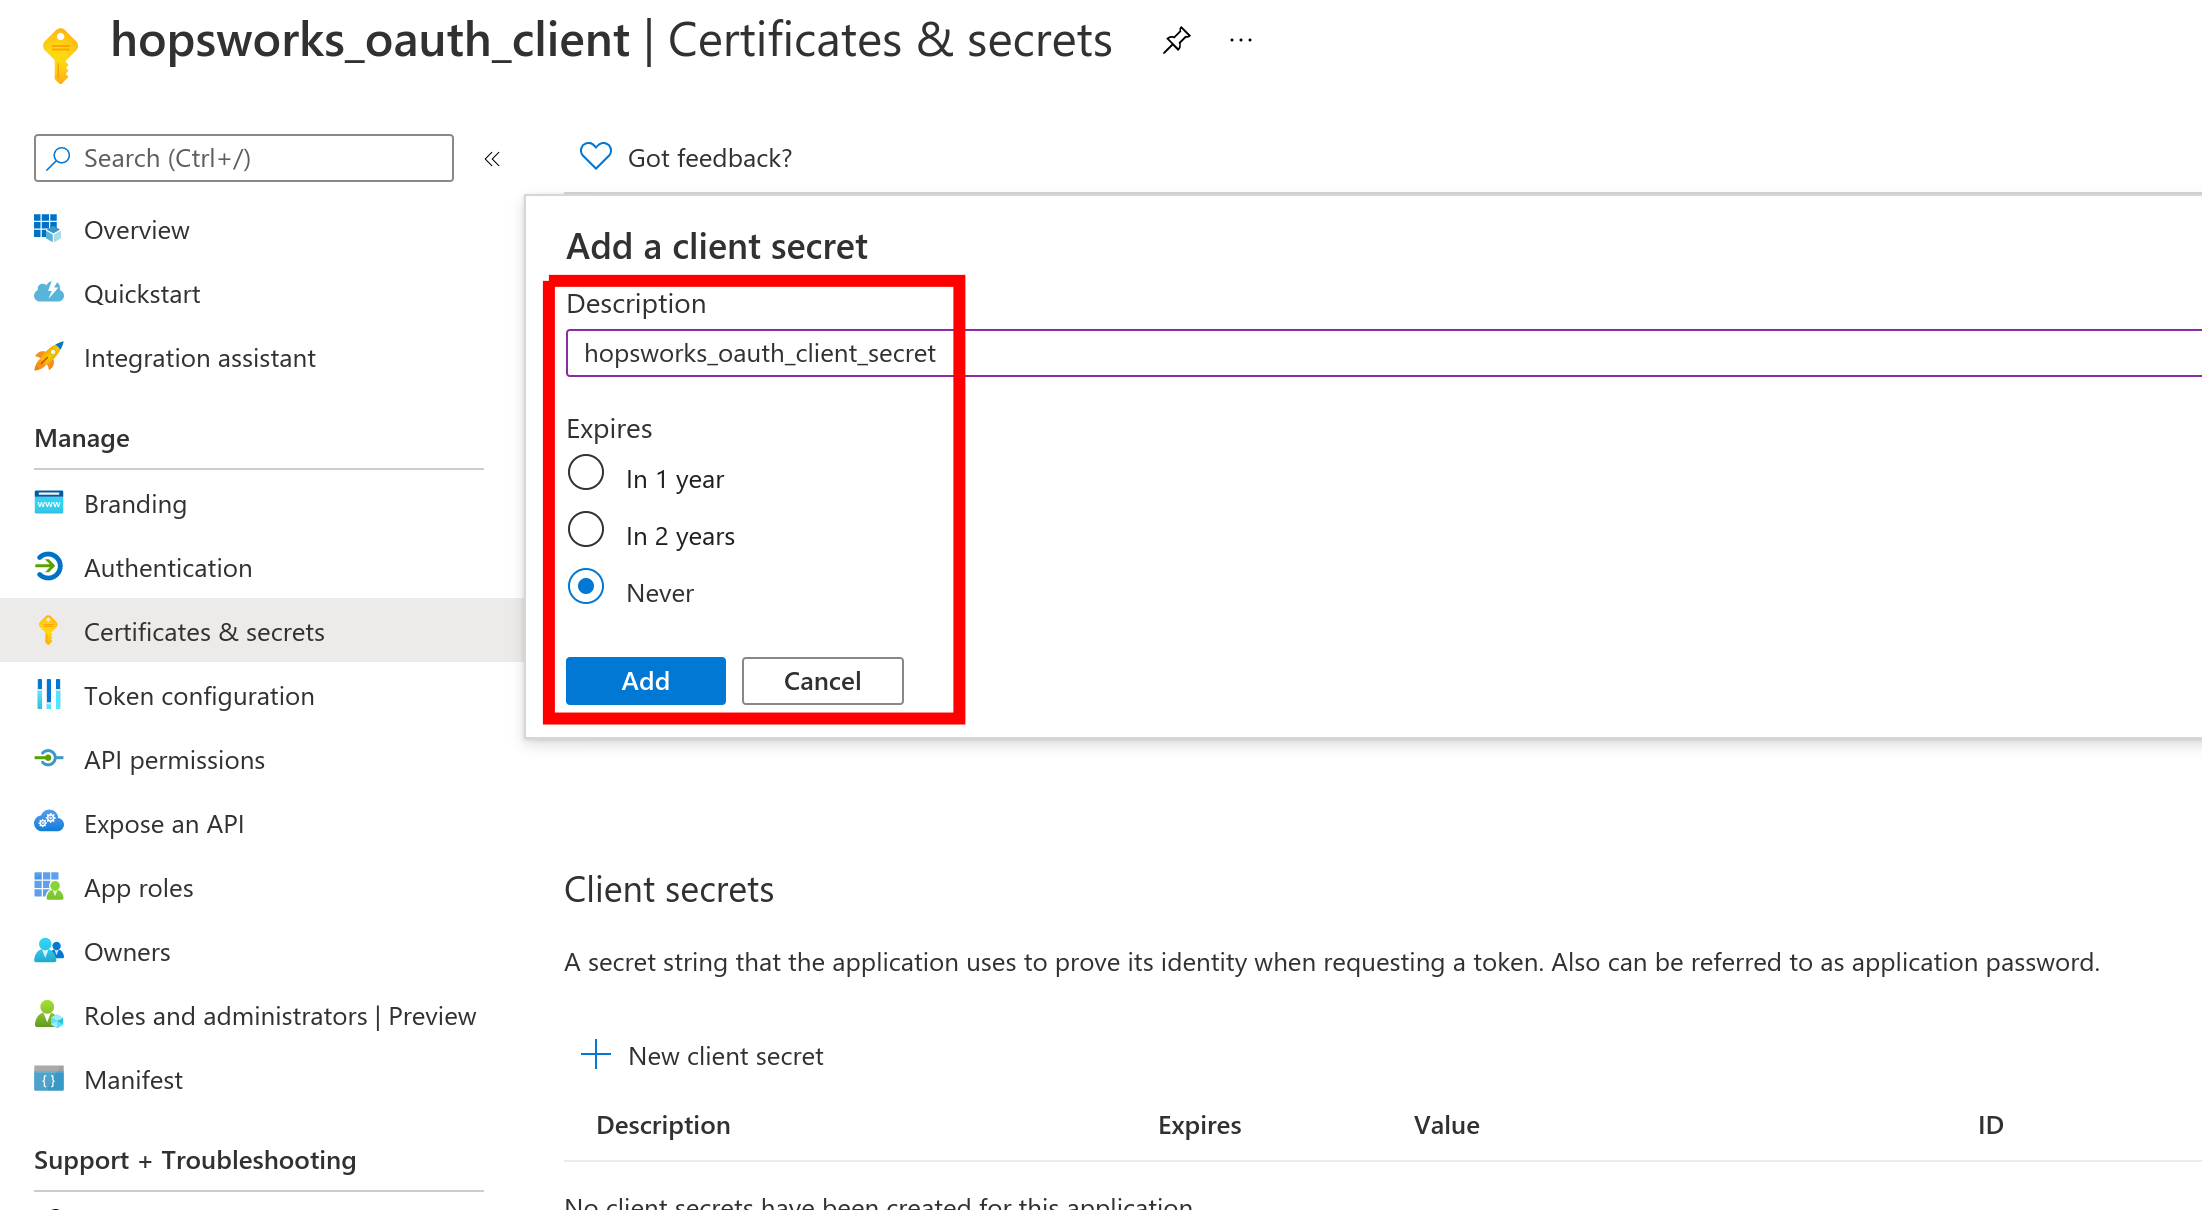
Task: Select the In 2 years expiry option
Action: [x=586, y=530]
